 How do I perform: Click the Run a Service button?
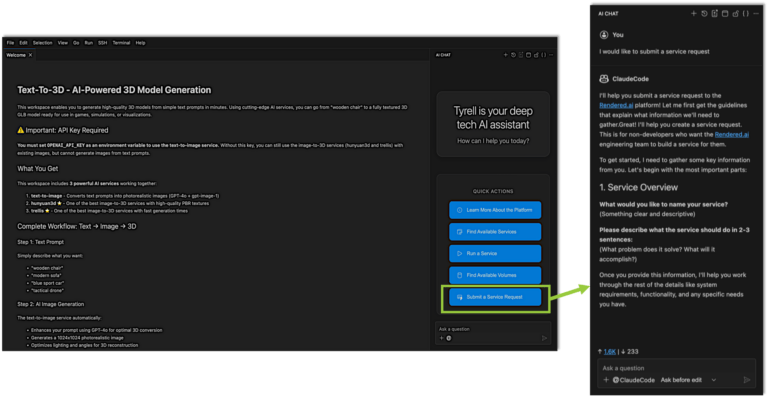pos(495,254)
